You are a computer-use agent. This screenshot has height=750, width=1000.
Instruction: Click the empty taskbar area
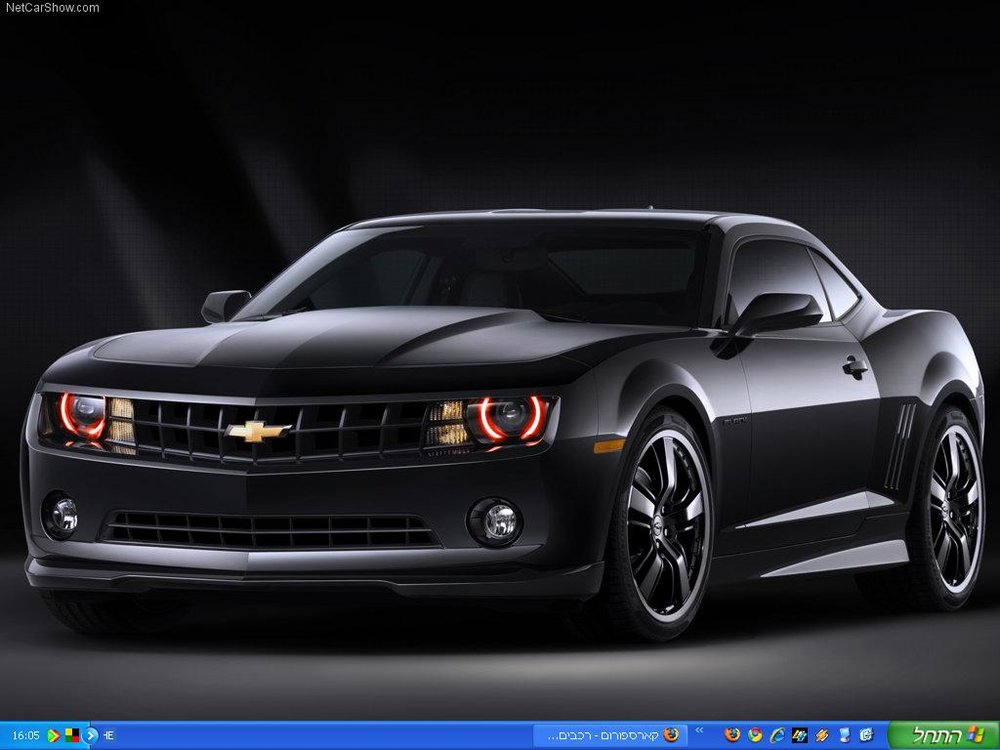pyautogui.click(x=319, y=735)
